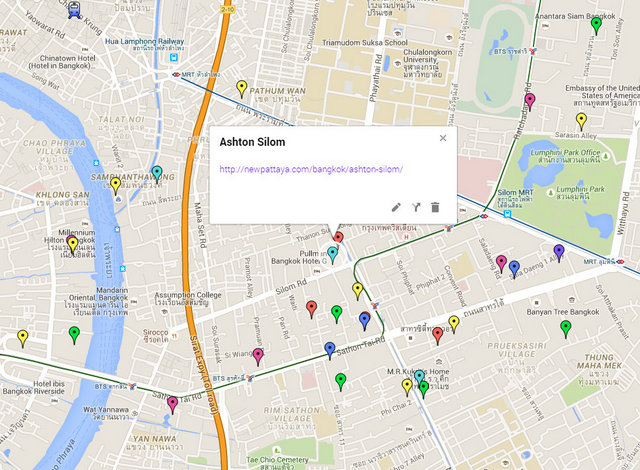The width and height of the screenshot is (640, 470).
Task: Click the yellow pin above Phi Chai 2
Action: [407, 387]
